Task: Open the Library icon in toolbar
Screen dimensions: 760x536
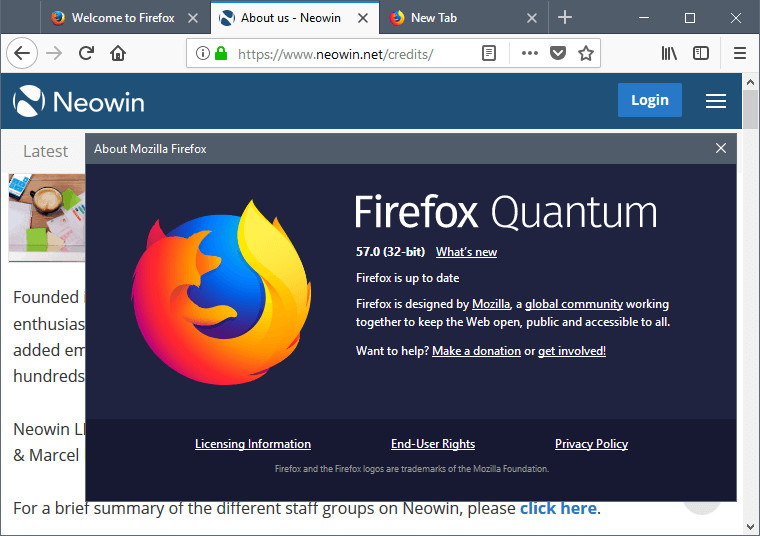Action: coord(669,53)
